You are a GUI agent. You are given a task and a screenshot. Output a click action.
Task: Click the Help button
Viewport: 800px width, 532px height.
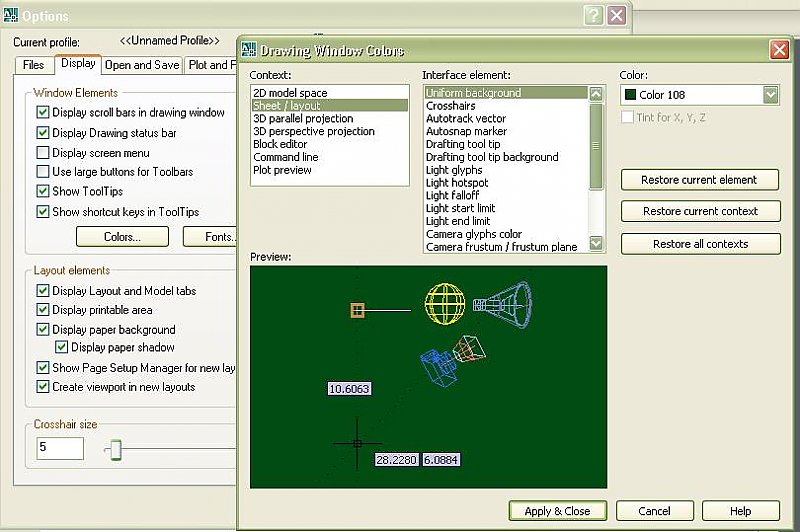click(741, 511)
